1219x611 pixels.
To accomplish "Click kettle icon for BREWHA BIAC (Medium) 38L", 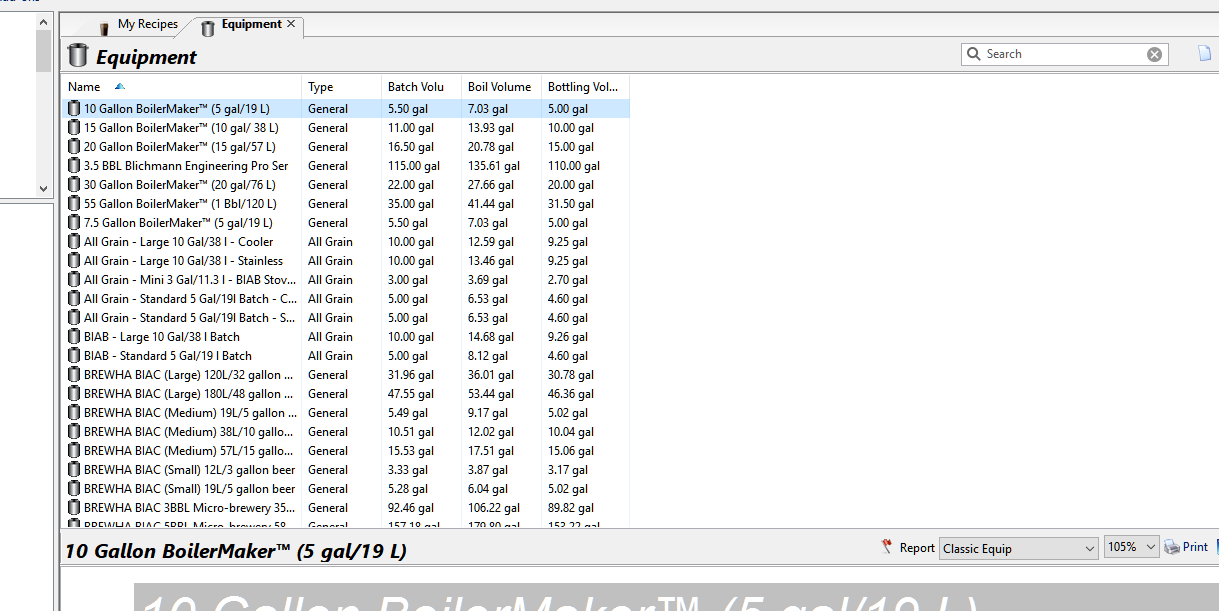I will [74, 432].
